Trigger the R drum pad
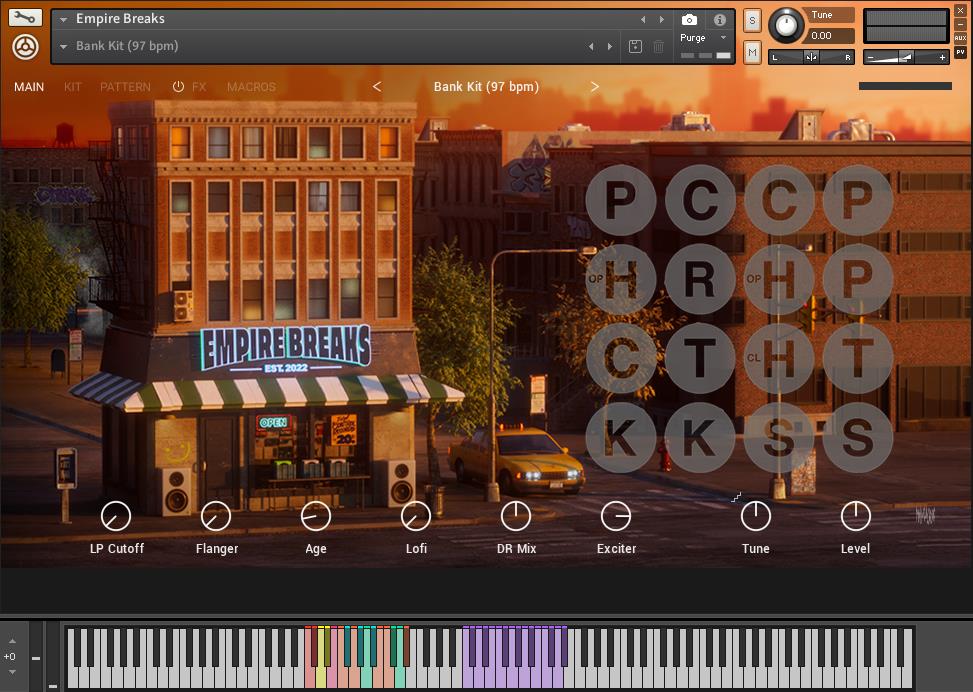Image resolution: width=973 pixels, height=692 pixels. click(699, 279)
